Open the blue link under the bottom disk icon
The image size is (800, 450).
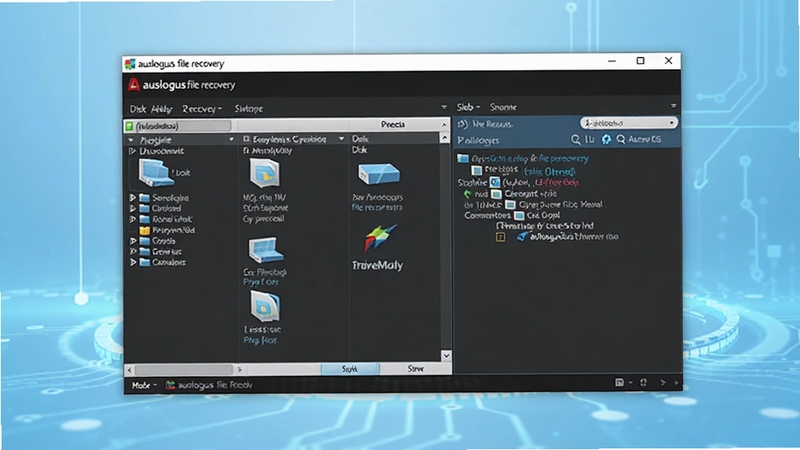click(260, 340)
